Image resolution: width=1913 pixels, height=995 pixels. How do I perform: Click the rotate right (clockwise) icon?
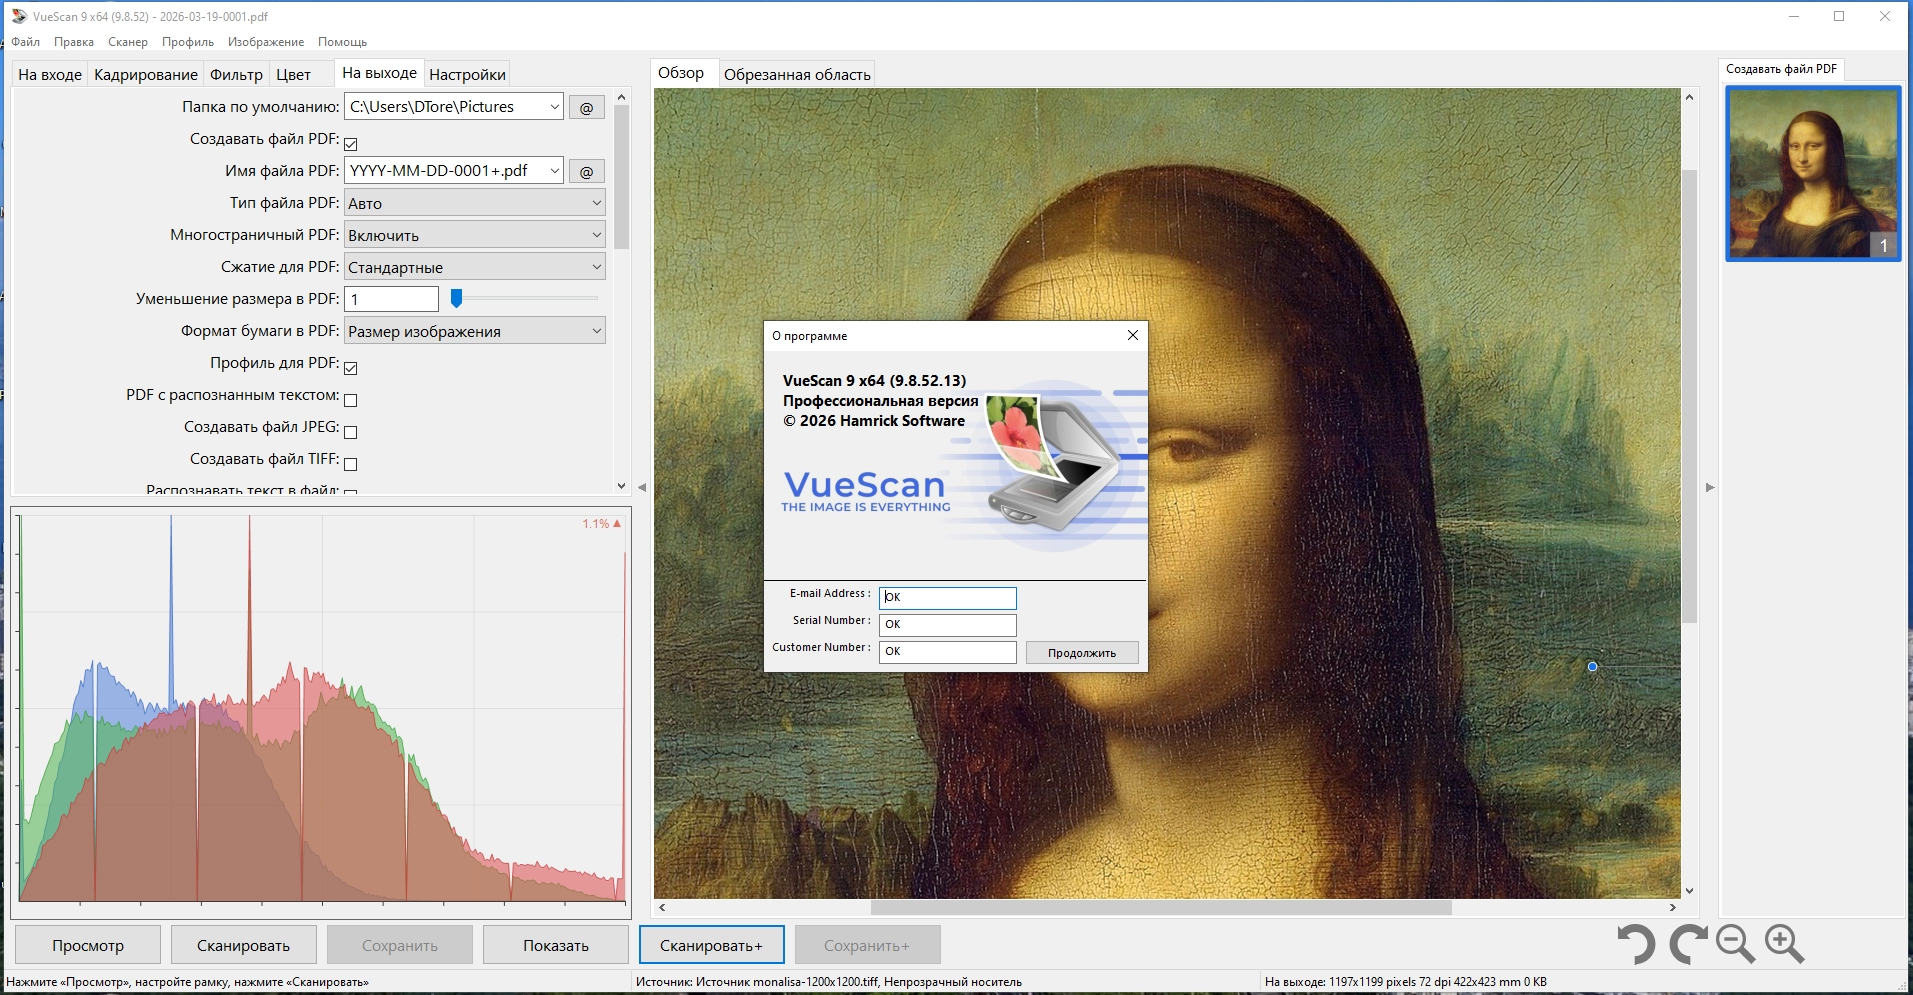pos(1687,944)
